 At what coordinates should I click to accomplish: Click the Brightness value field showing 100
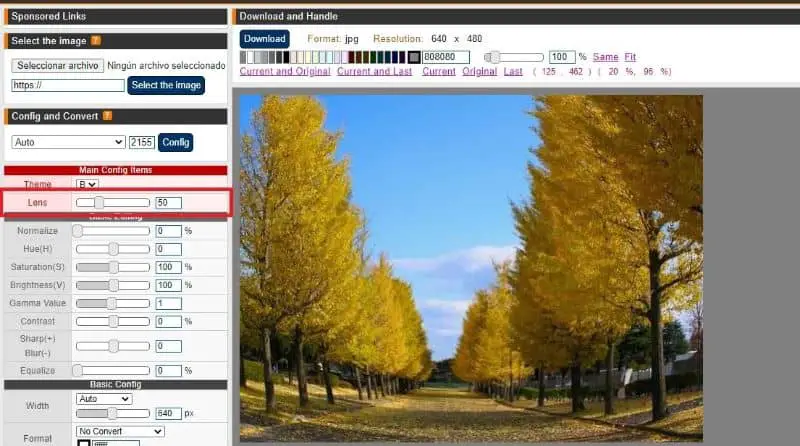168,285
